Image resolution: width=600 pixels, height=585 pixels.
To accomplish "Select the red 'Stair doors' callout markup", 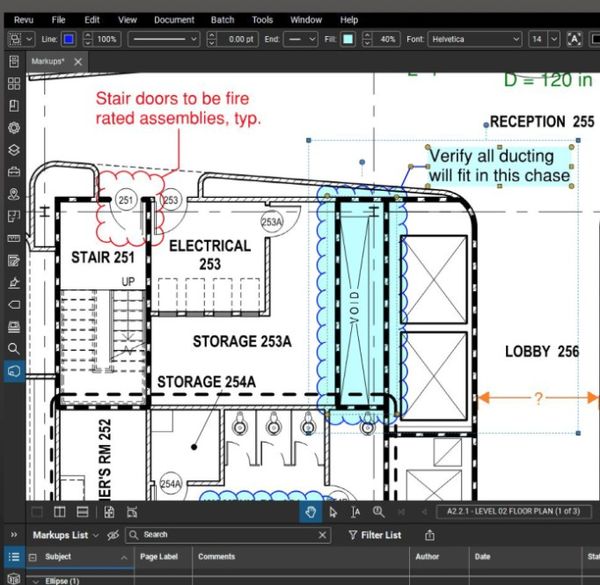I will (178, 108).
